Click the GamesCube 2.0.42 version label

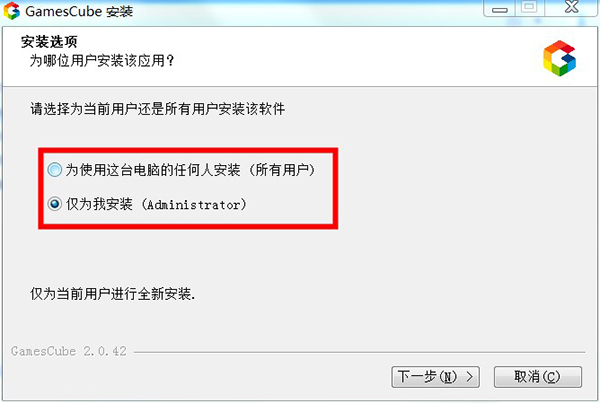pos(69,351)
